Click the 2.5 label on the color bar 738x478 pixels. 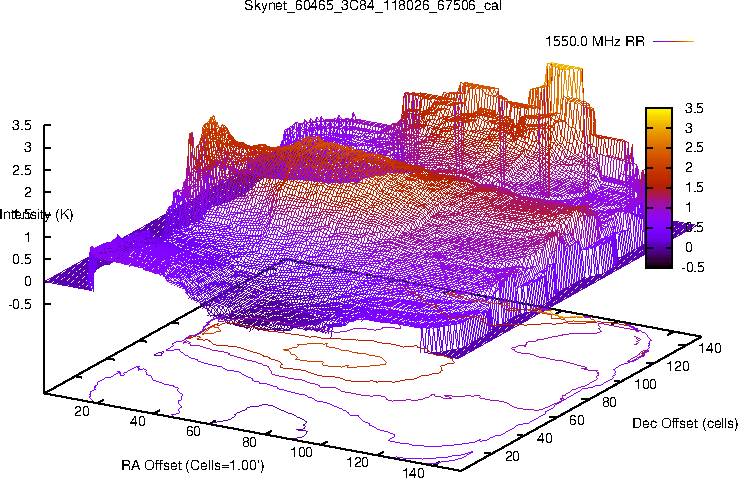(x=694, y=148)
